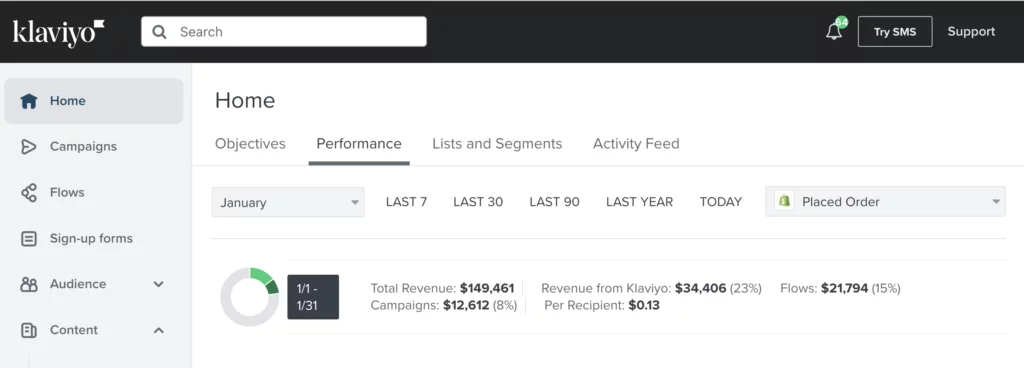Click the Audience people icon
1024x368 pixels.
coord(29,284)
